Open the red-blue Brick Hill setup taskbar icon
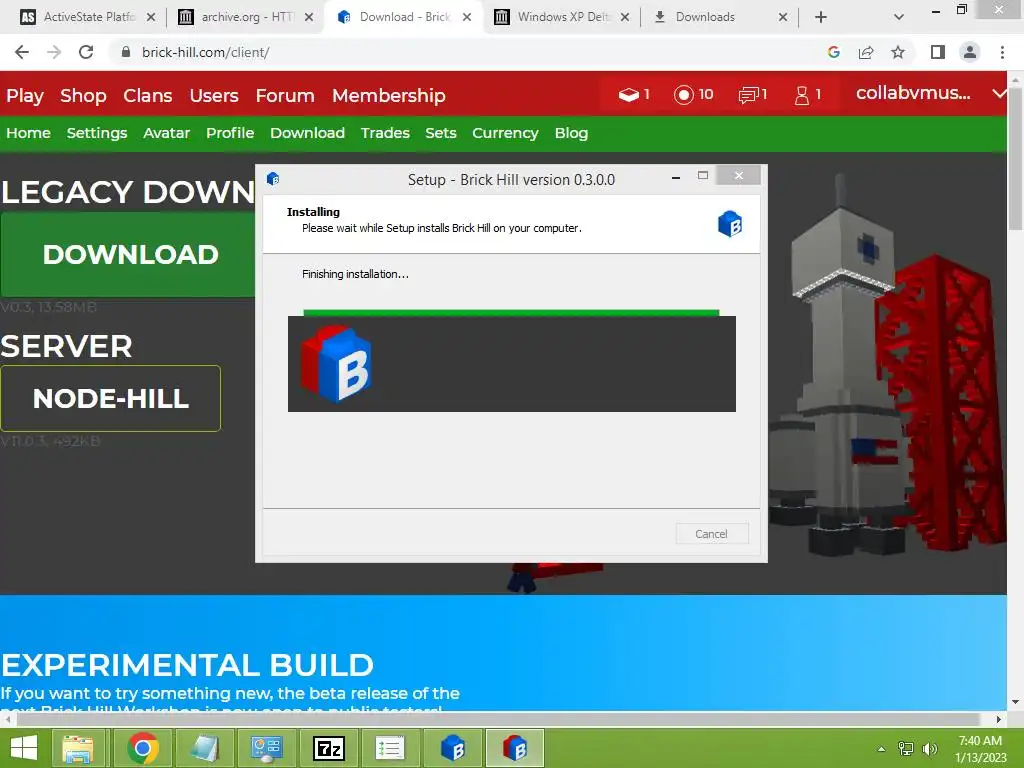The image size is (1024, 768). tap(515, 748)
